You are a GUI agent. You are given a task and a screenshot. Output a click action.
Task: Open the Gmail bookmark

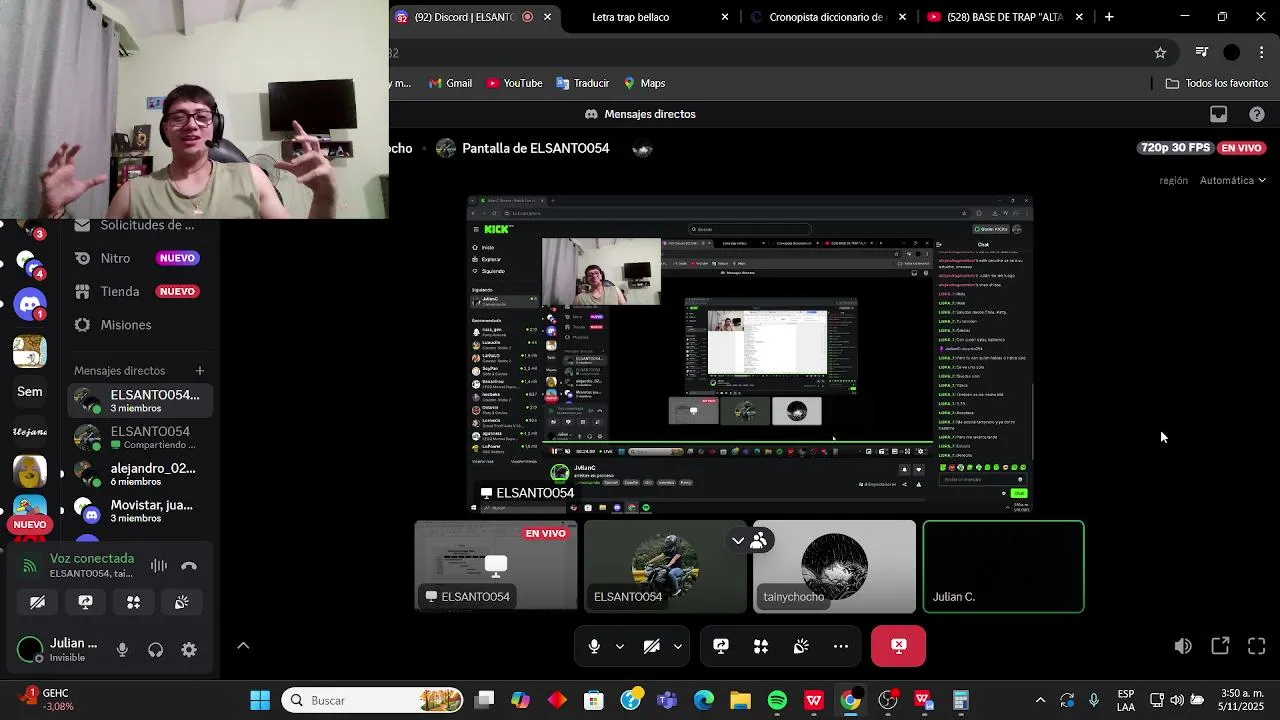pos(450,83)
